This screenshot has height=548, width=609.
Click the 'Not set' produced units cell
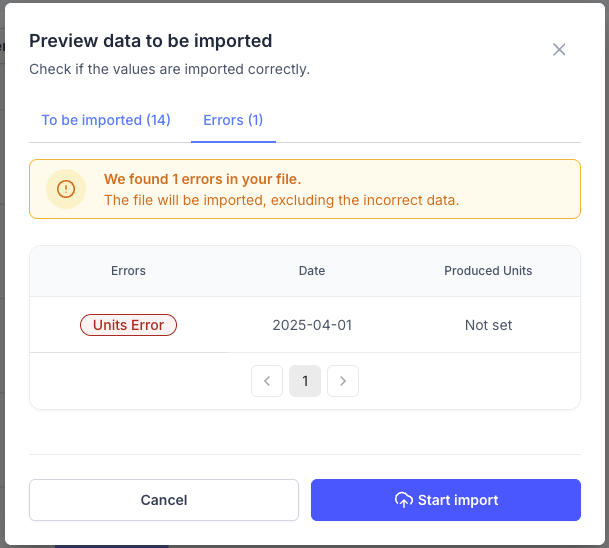[x=488, y=325]
